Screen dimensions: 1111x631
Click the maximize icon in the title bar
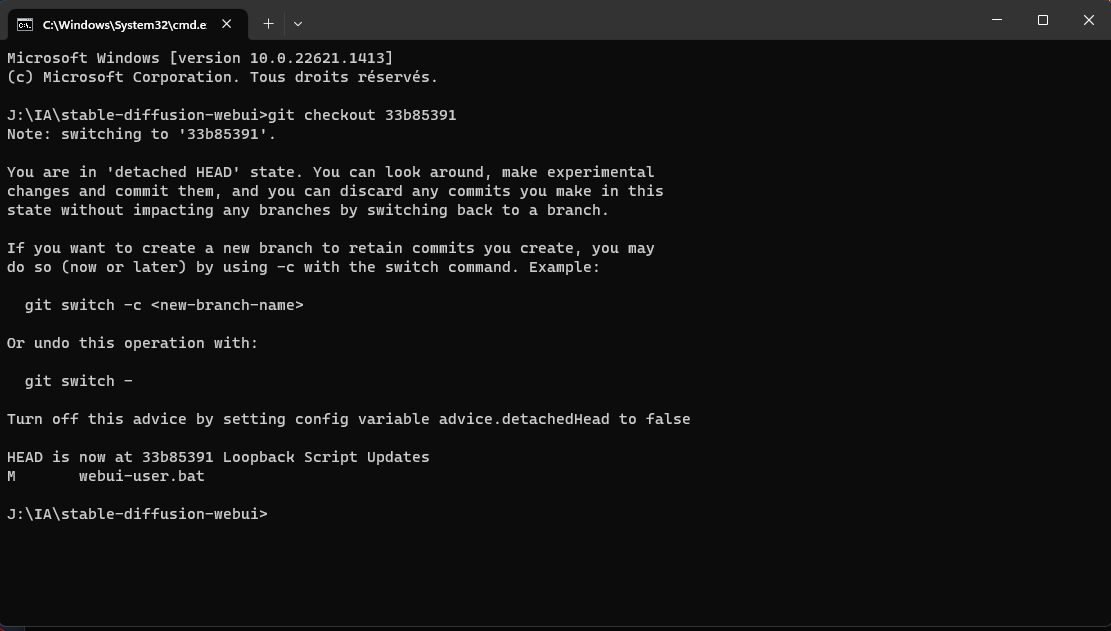coord(1042,20)
